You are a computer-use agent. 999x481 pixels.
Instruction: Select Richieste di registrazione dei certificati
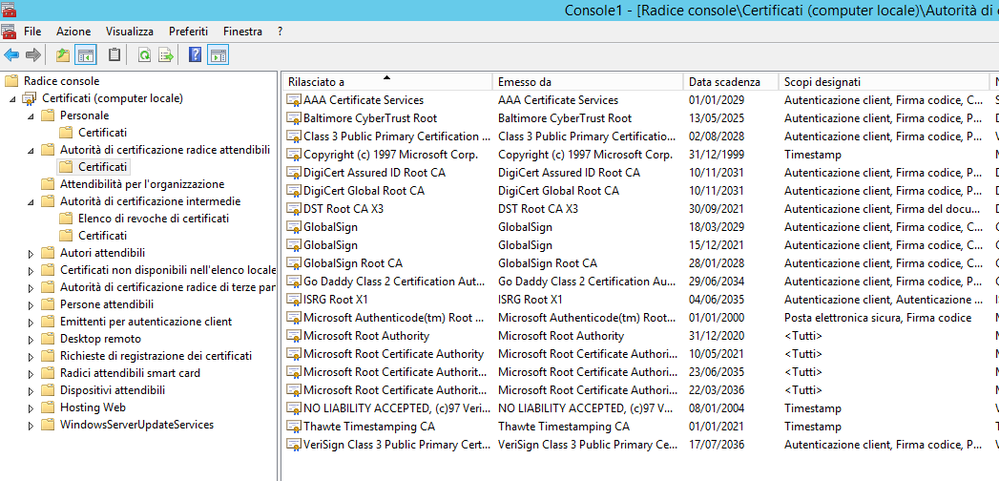[156, 356]
